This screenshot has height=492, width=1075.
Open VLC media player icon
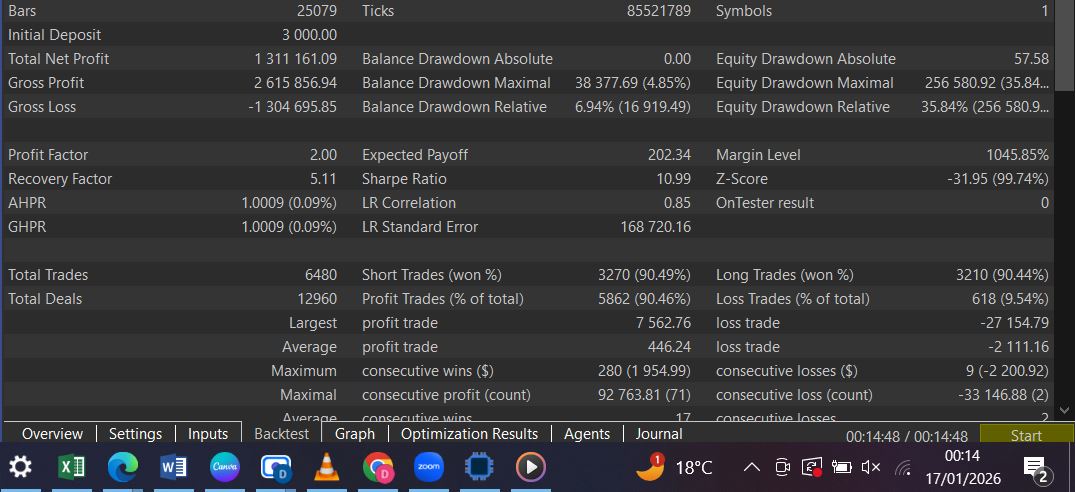tap(326, 467)
